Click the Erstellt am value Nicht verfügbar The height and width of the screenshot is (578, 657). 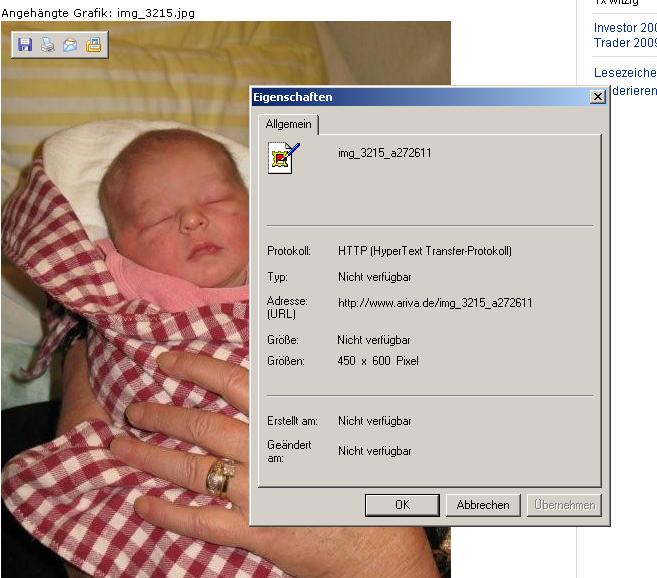(375, 421)
